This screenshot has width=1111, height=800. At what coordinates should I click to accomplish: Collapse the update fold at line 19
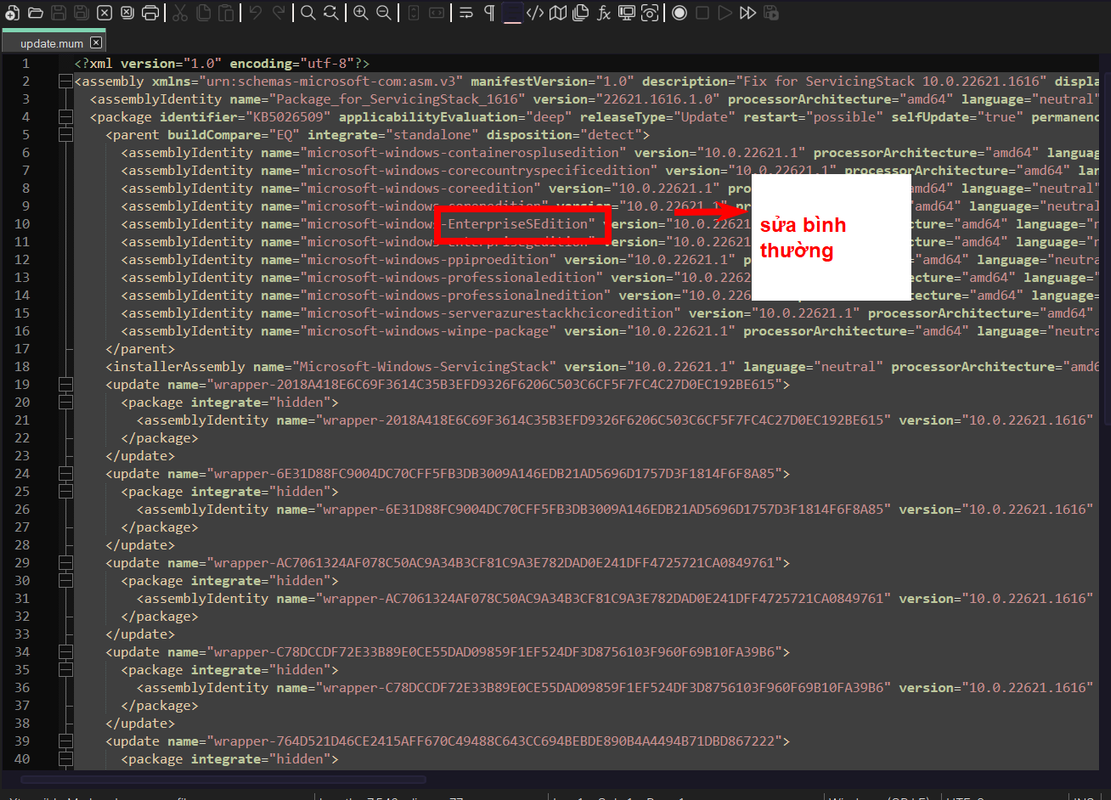pyautogui.click(x=65, y=385)
